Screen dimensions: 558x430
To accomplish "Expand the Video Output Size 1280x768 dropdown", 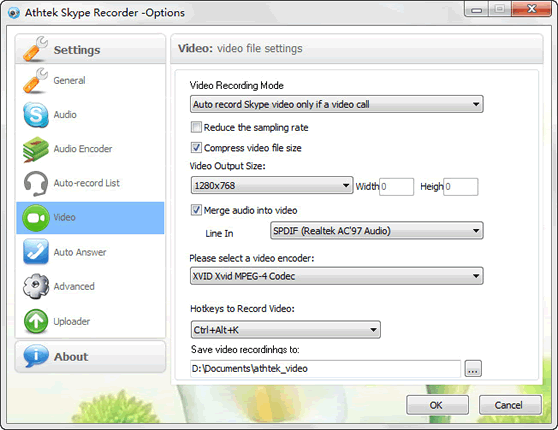I will [272, 185].
